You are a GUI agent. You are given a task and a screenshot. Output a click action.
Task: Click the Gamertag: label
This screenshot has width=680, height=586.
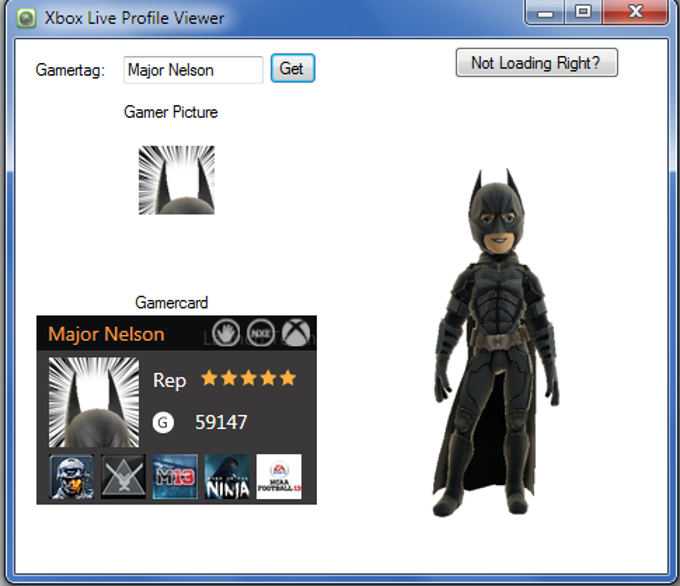70,70
